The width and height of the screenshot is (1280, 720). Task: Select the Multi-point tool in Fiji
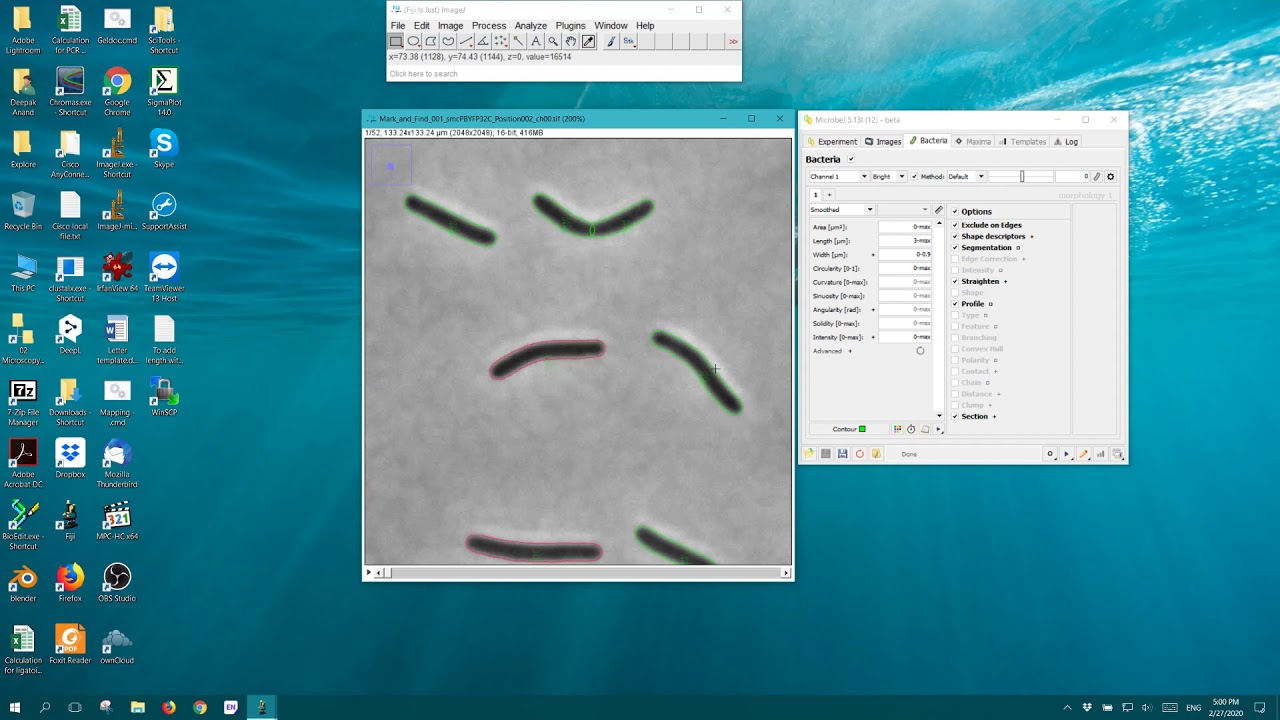tap(501, 41)
